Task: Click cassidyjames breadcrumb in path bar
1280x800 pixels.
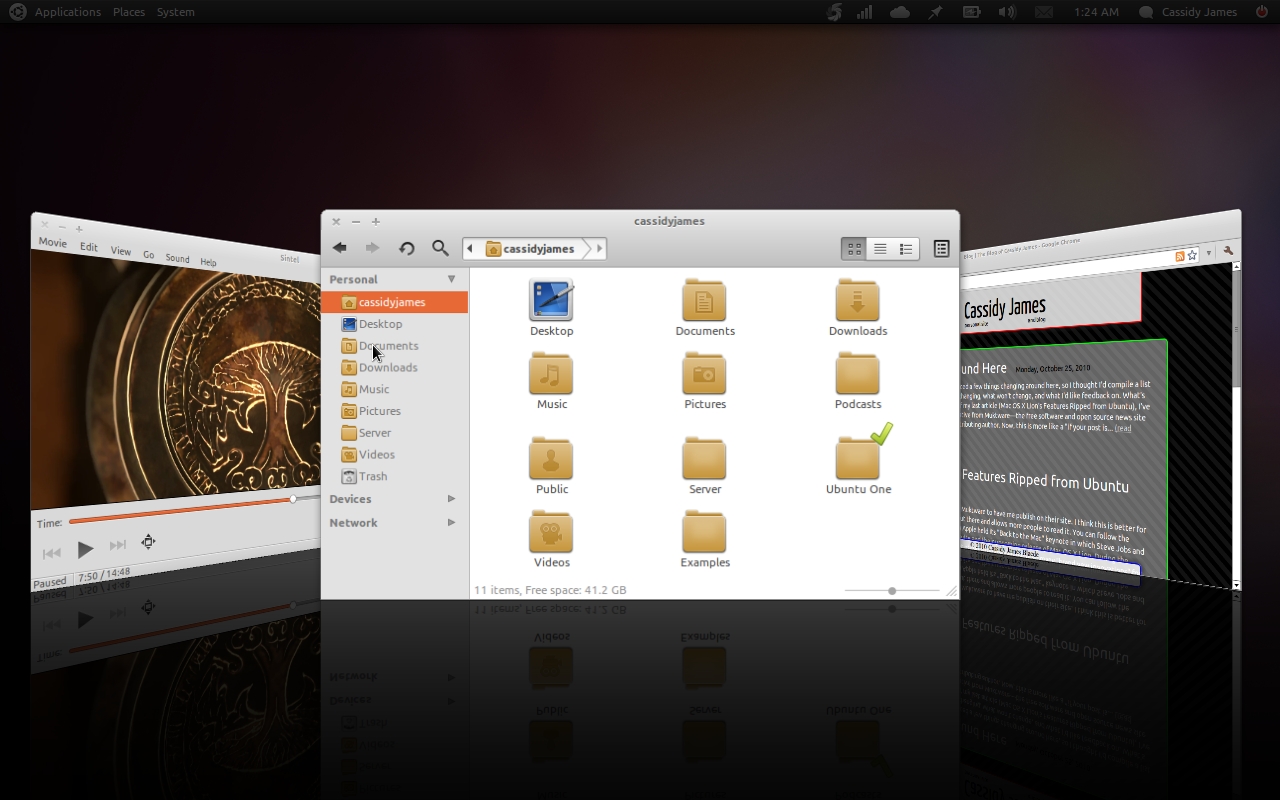Action: (x=530, y=249)
